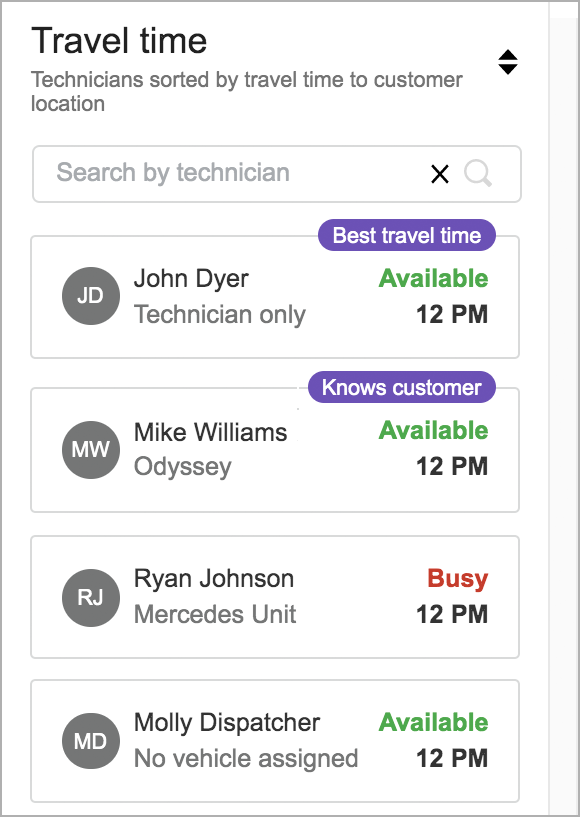Choose the Mike Williams name label
The image size is (580, 817).
click(x=211, y=432)
